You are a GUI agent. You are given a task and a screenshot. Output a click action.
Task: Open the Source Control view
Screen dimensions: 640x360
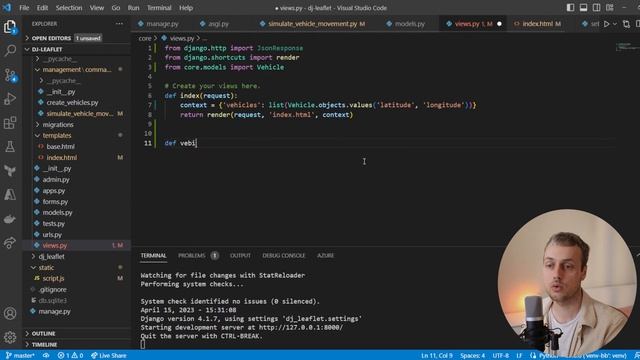[10, 75]
